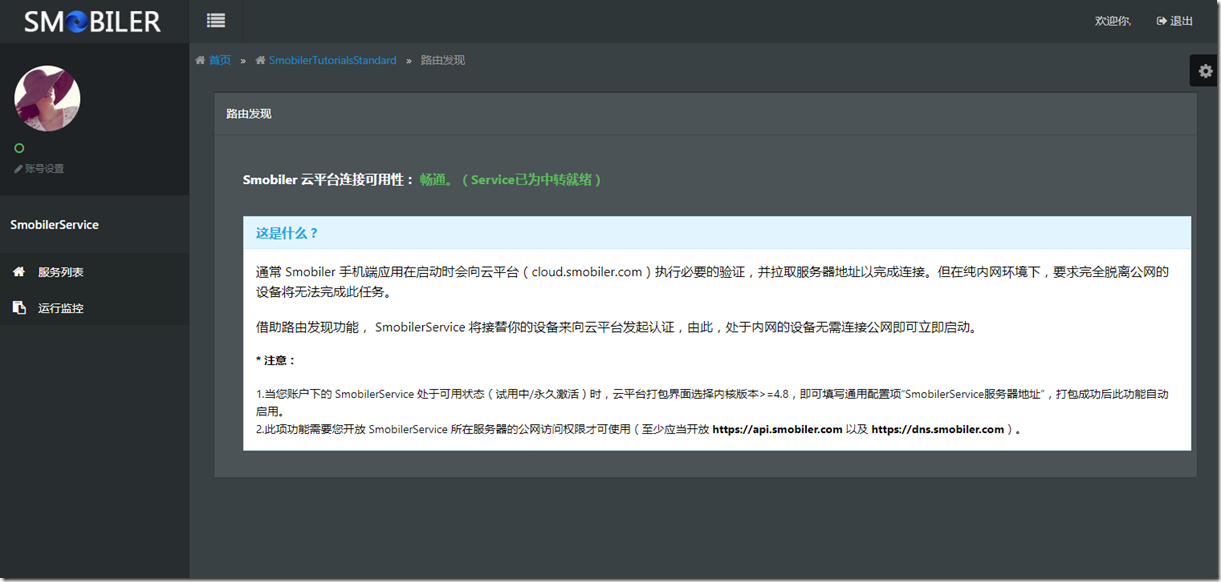Click Smobiler 云平台连接可用性 label
1221x582 pixels.
pyautogui.click(x=328, y=180)
